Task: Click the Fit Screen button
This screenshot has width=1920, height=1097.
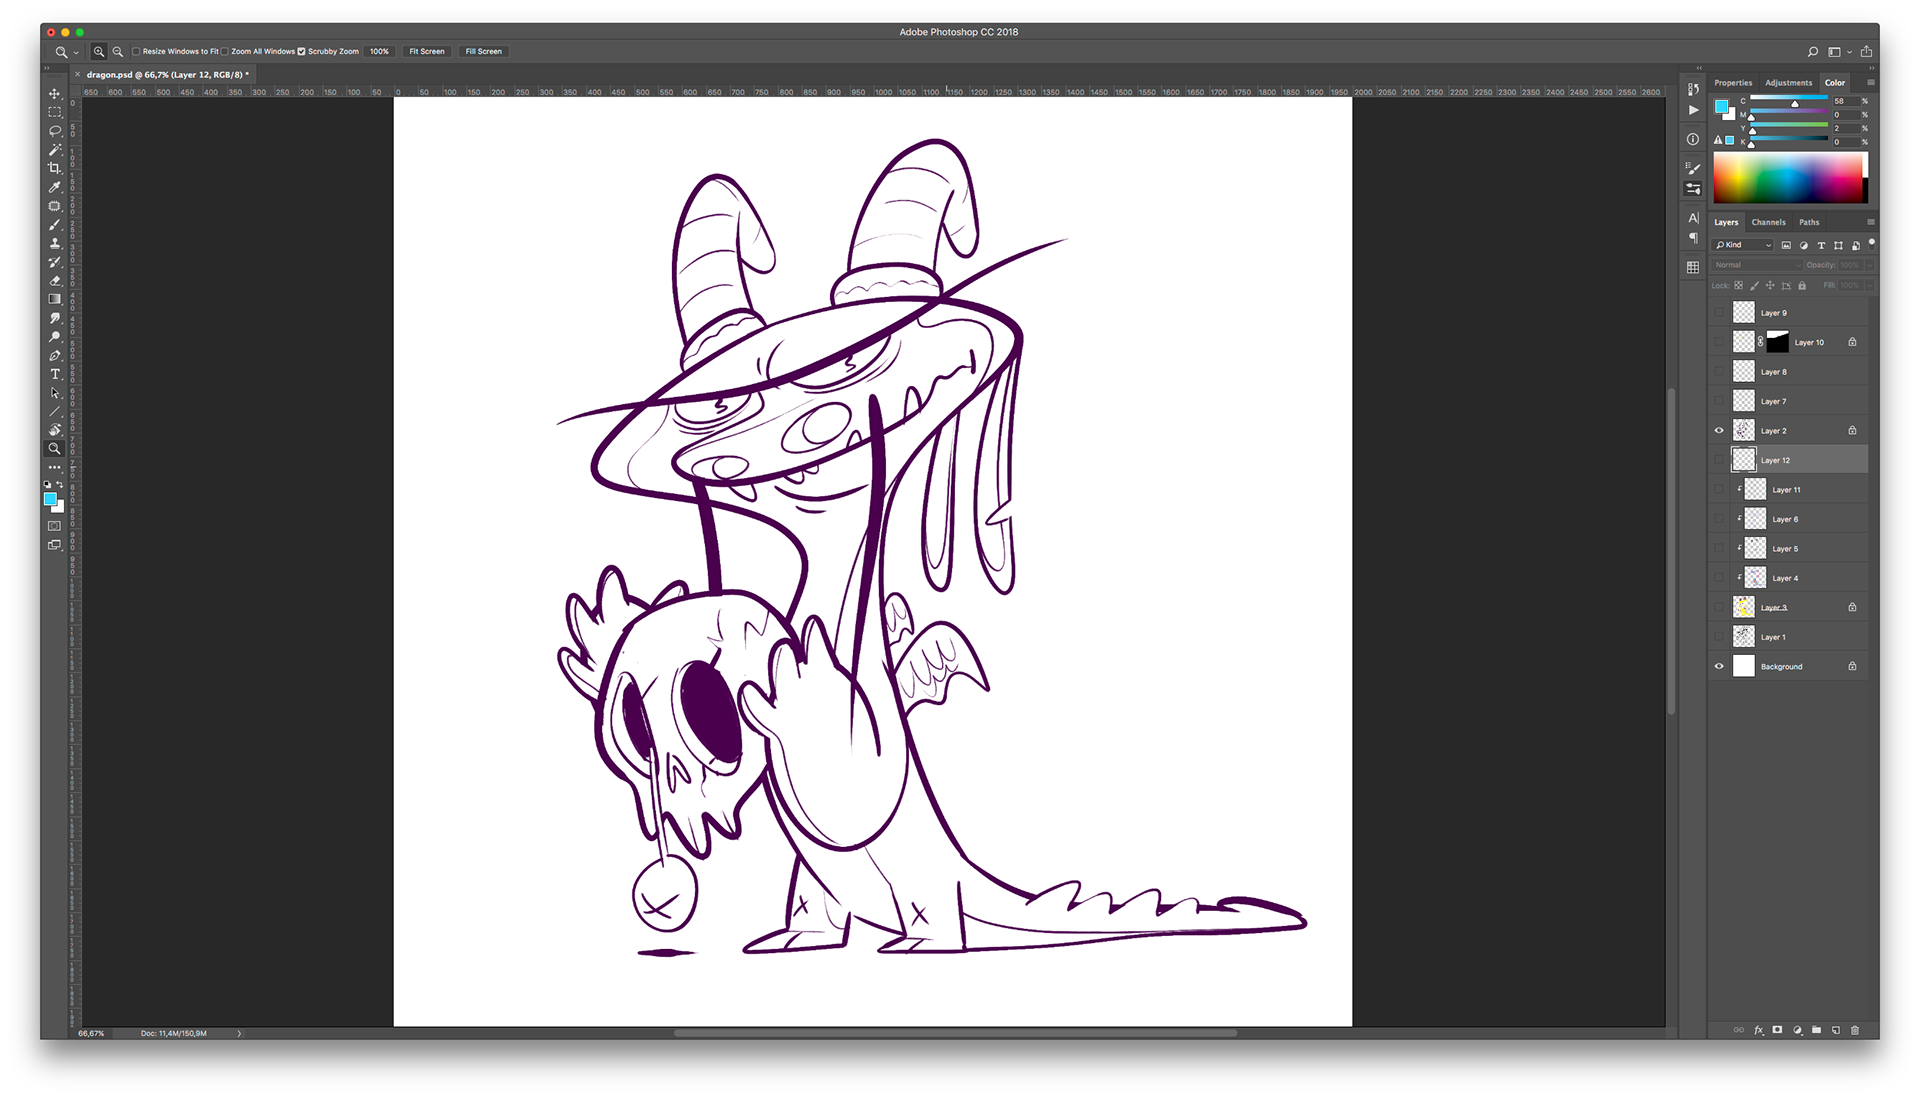Action: pyautogui.click(x=426, y=52)
